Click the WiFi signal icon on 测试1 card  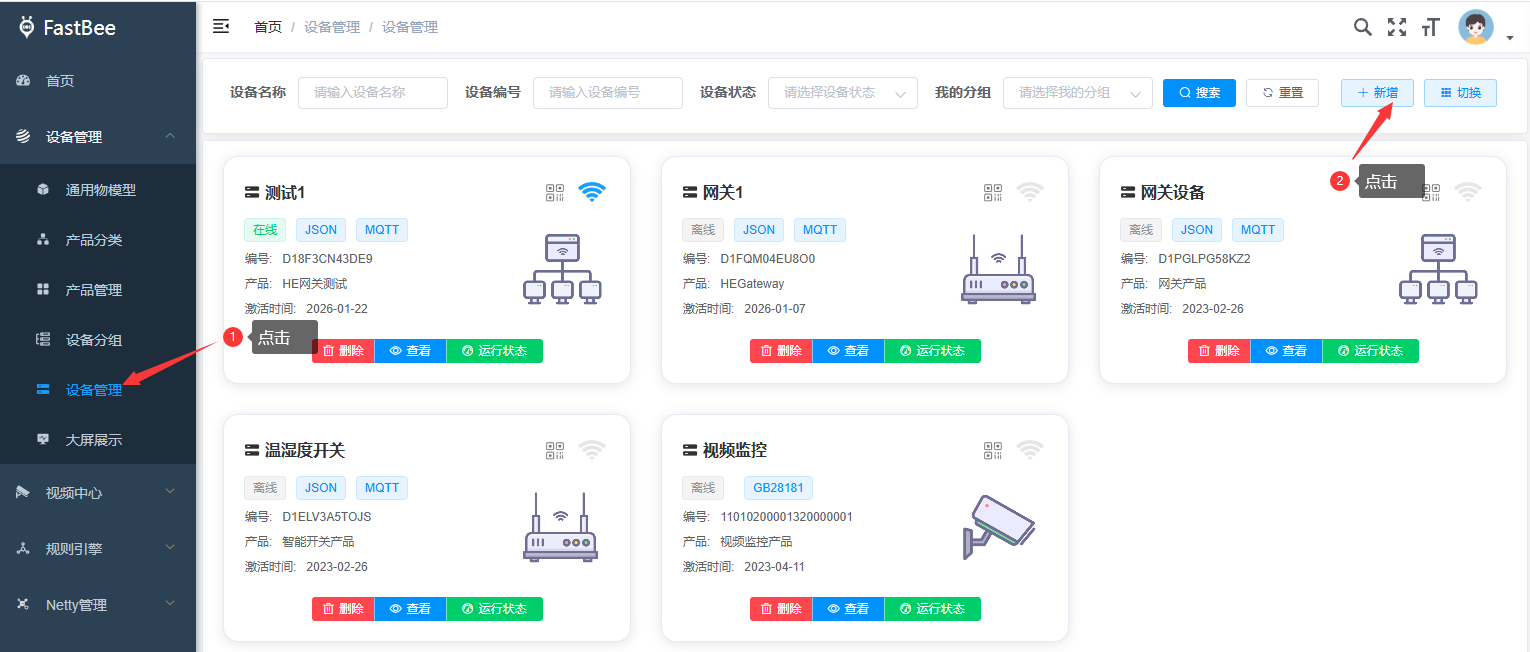591,191
